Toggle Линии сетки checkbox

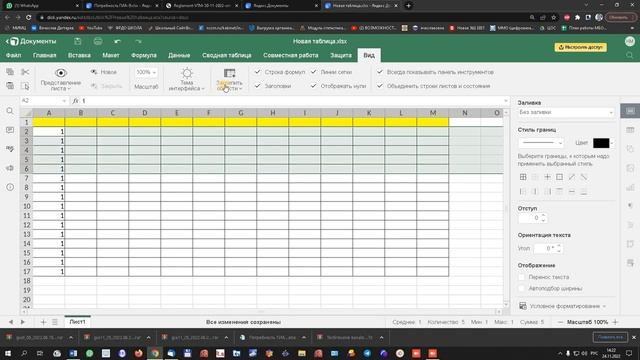pos(313,72)
